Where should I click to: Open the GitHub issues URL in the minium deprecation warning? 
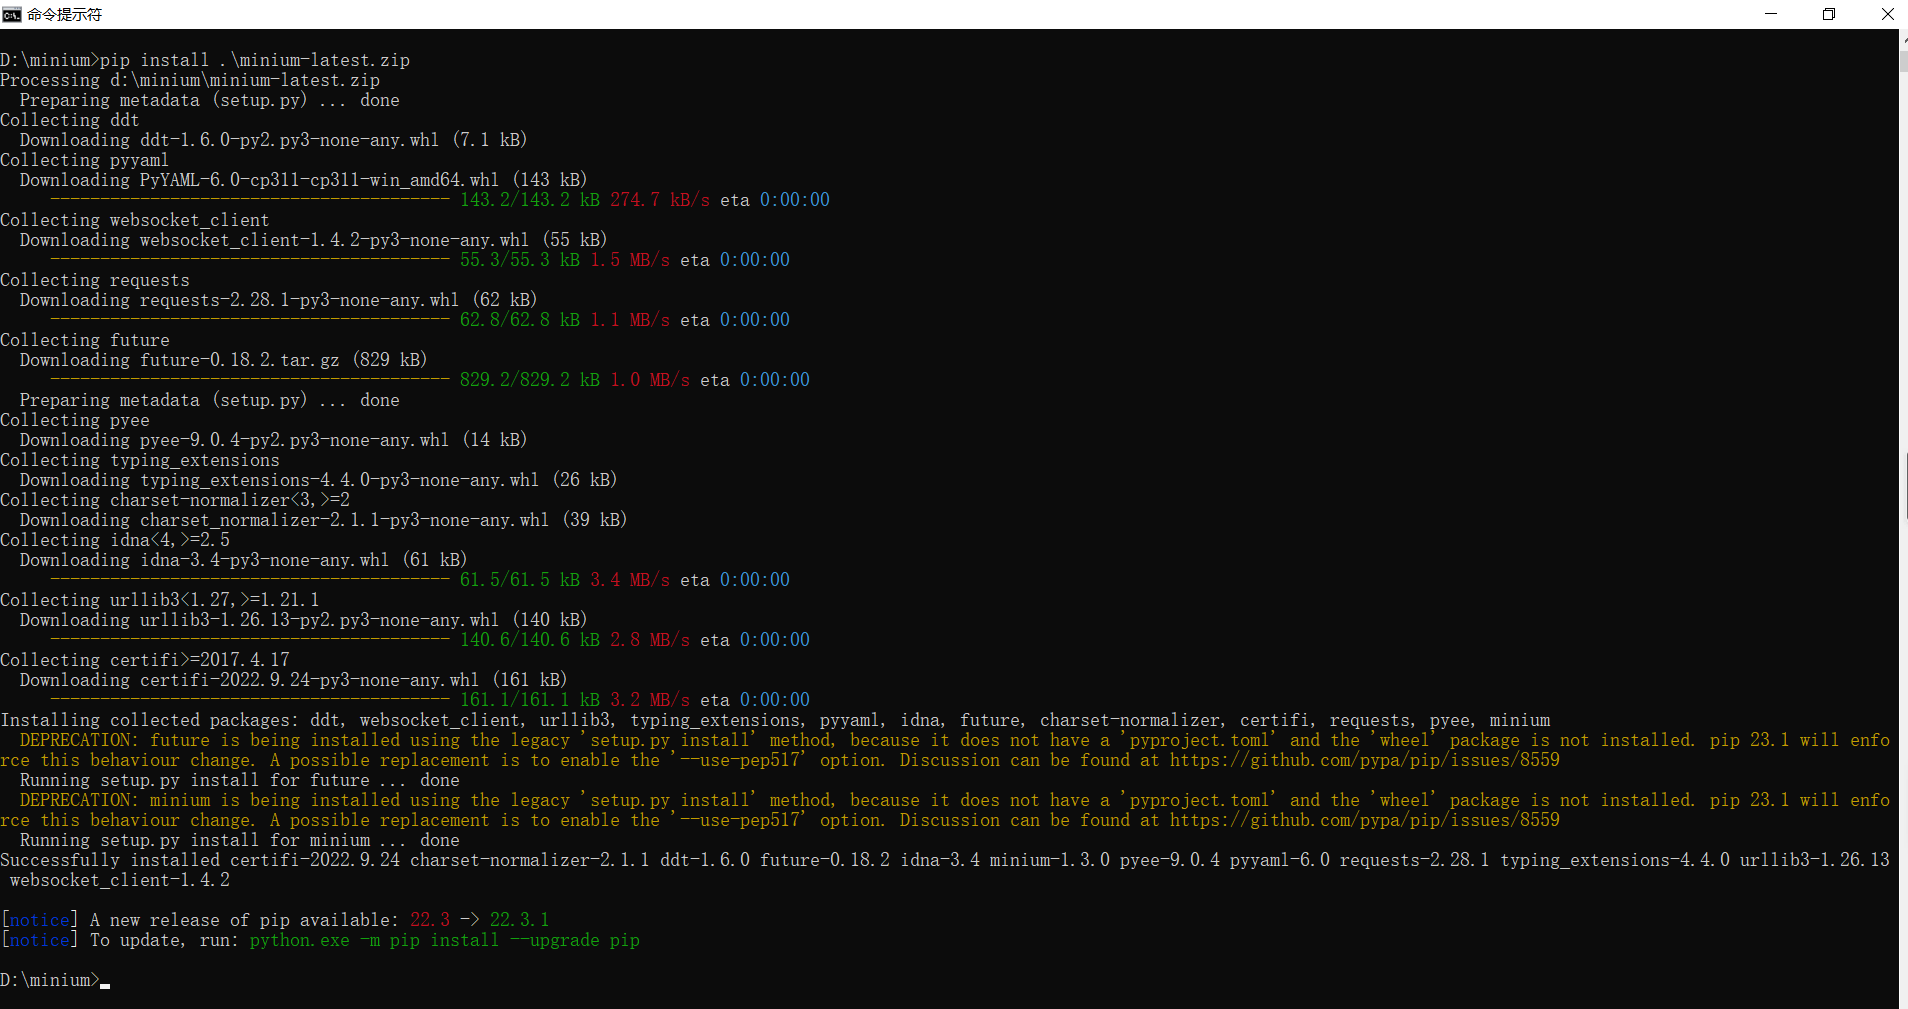tap(1365, 820)
